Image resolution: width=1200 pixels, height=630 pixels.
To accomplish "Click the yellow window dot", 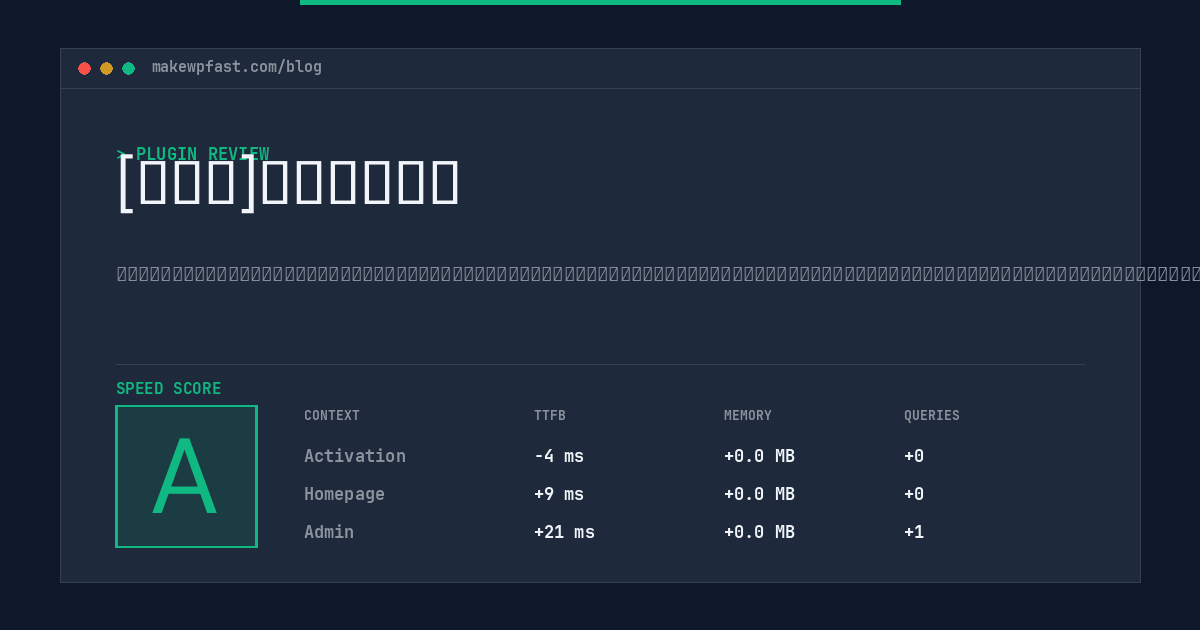I will (x=106, y=68).
